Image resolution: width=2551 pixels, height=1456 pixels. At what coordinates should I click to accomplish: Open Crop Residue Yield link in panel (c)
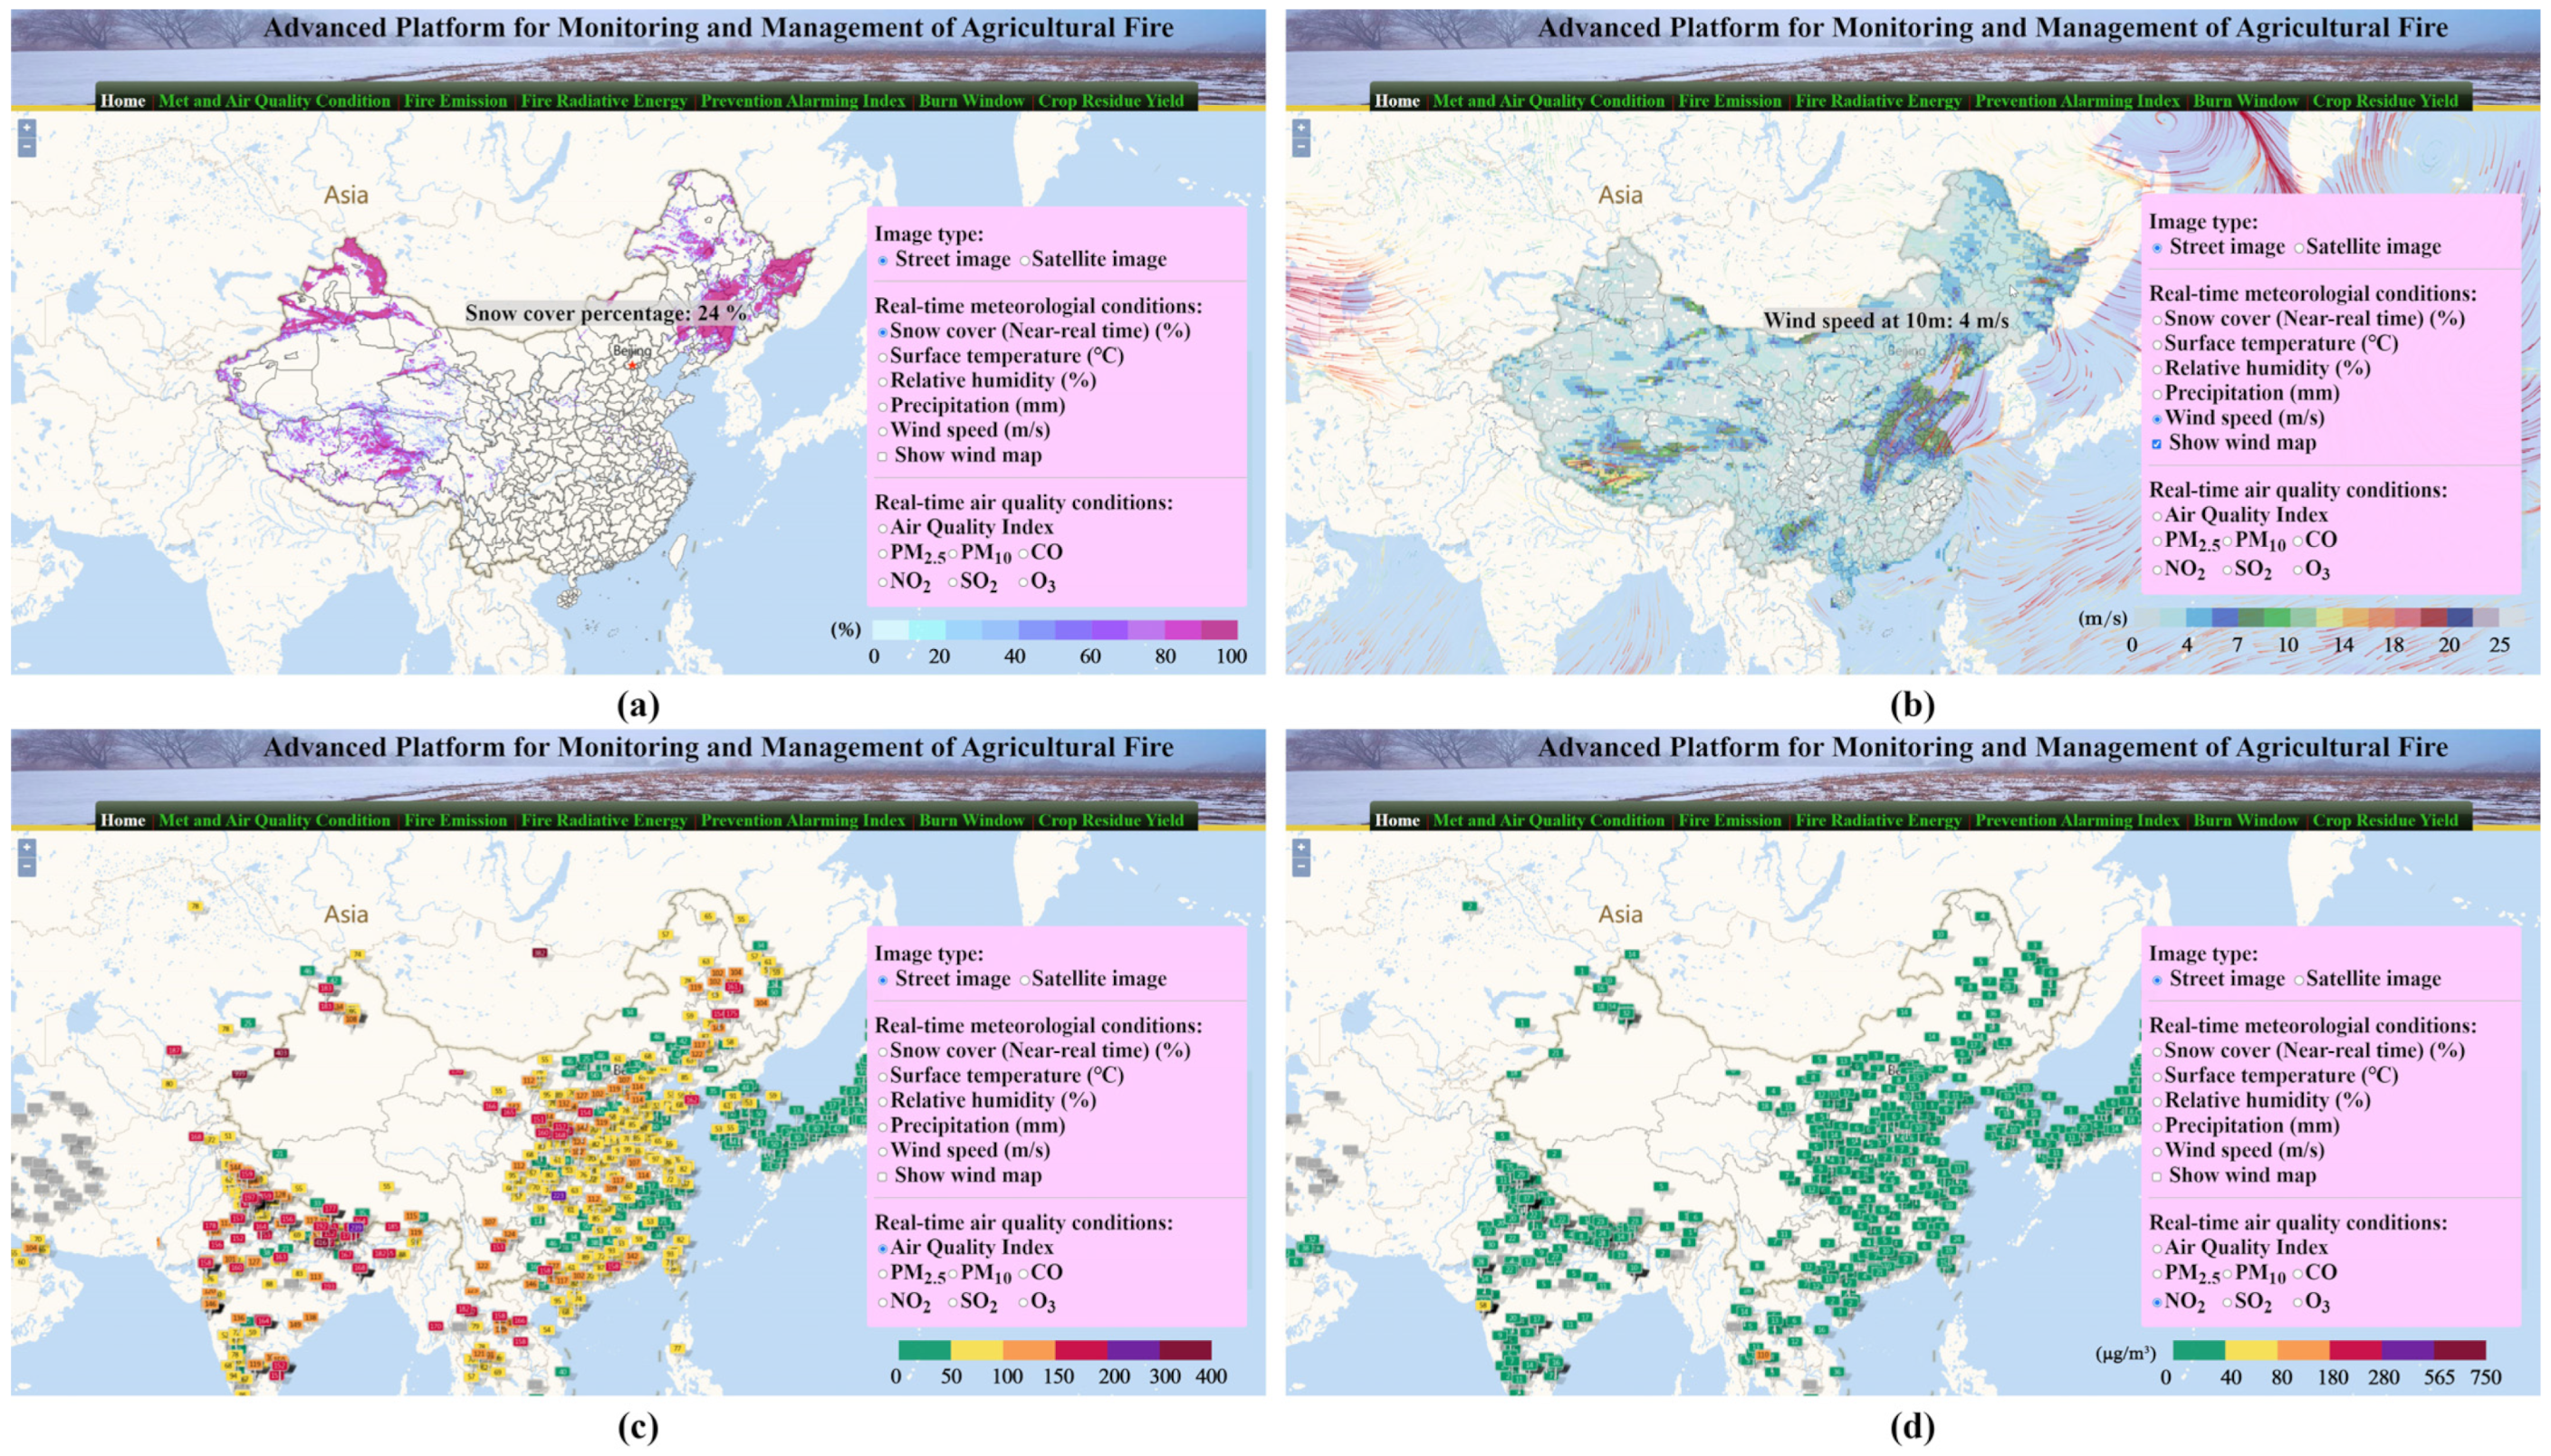click(1110, 820)
